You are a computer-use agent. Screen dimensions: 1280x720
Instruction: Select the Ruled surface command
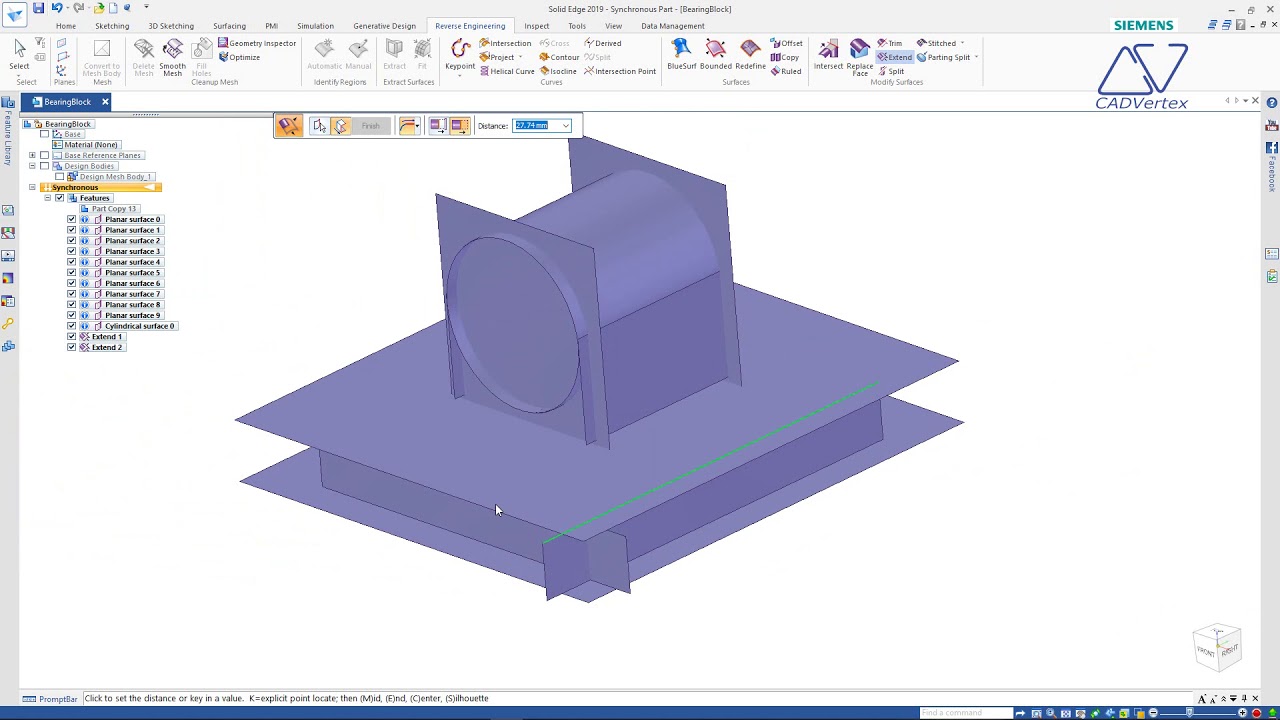786,71
